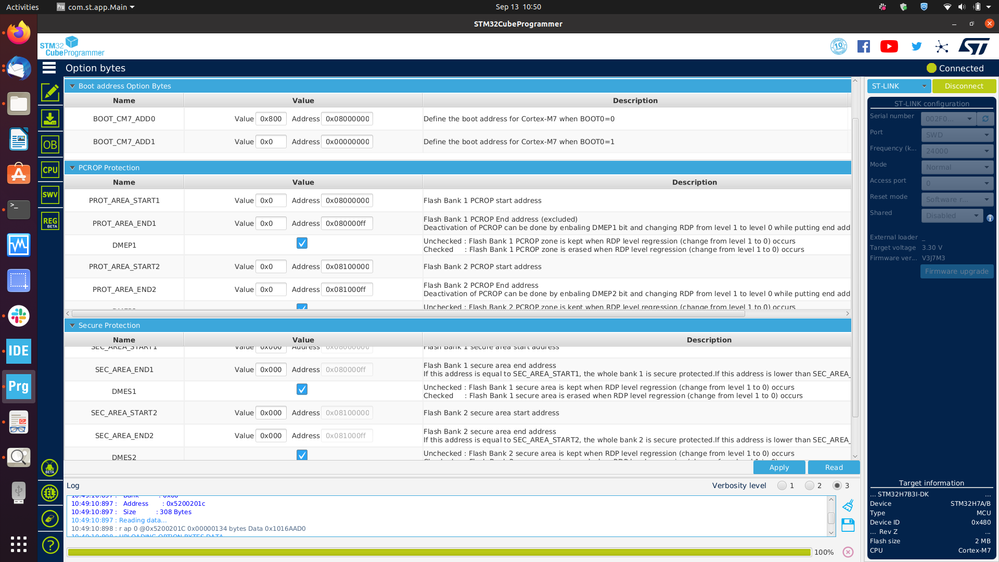The image size is (999, 562).
Task: Open Activities overview in top bar
Action: click(22, 7)
